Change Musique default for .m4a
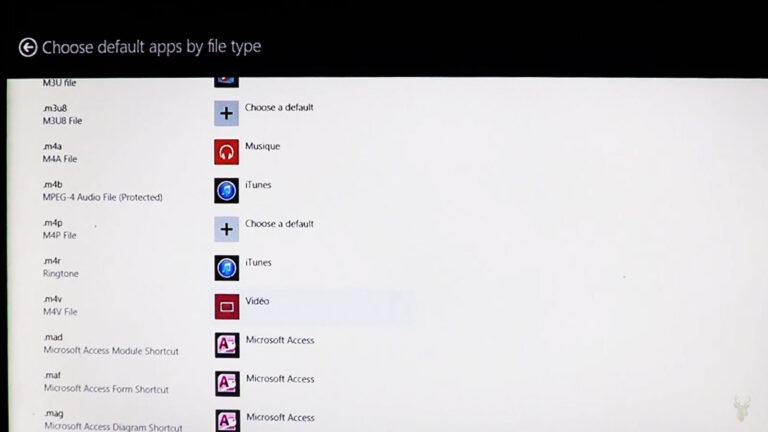This screenshot has height=432, width=768. (263, 146)
